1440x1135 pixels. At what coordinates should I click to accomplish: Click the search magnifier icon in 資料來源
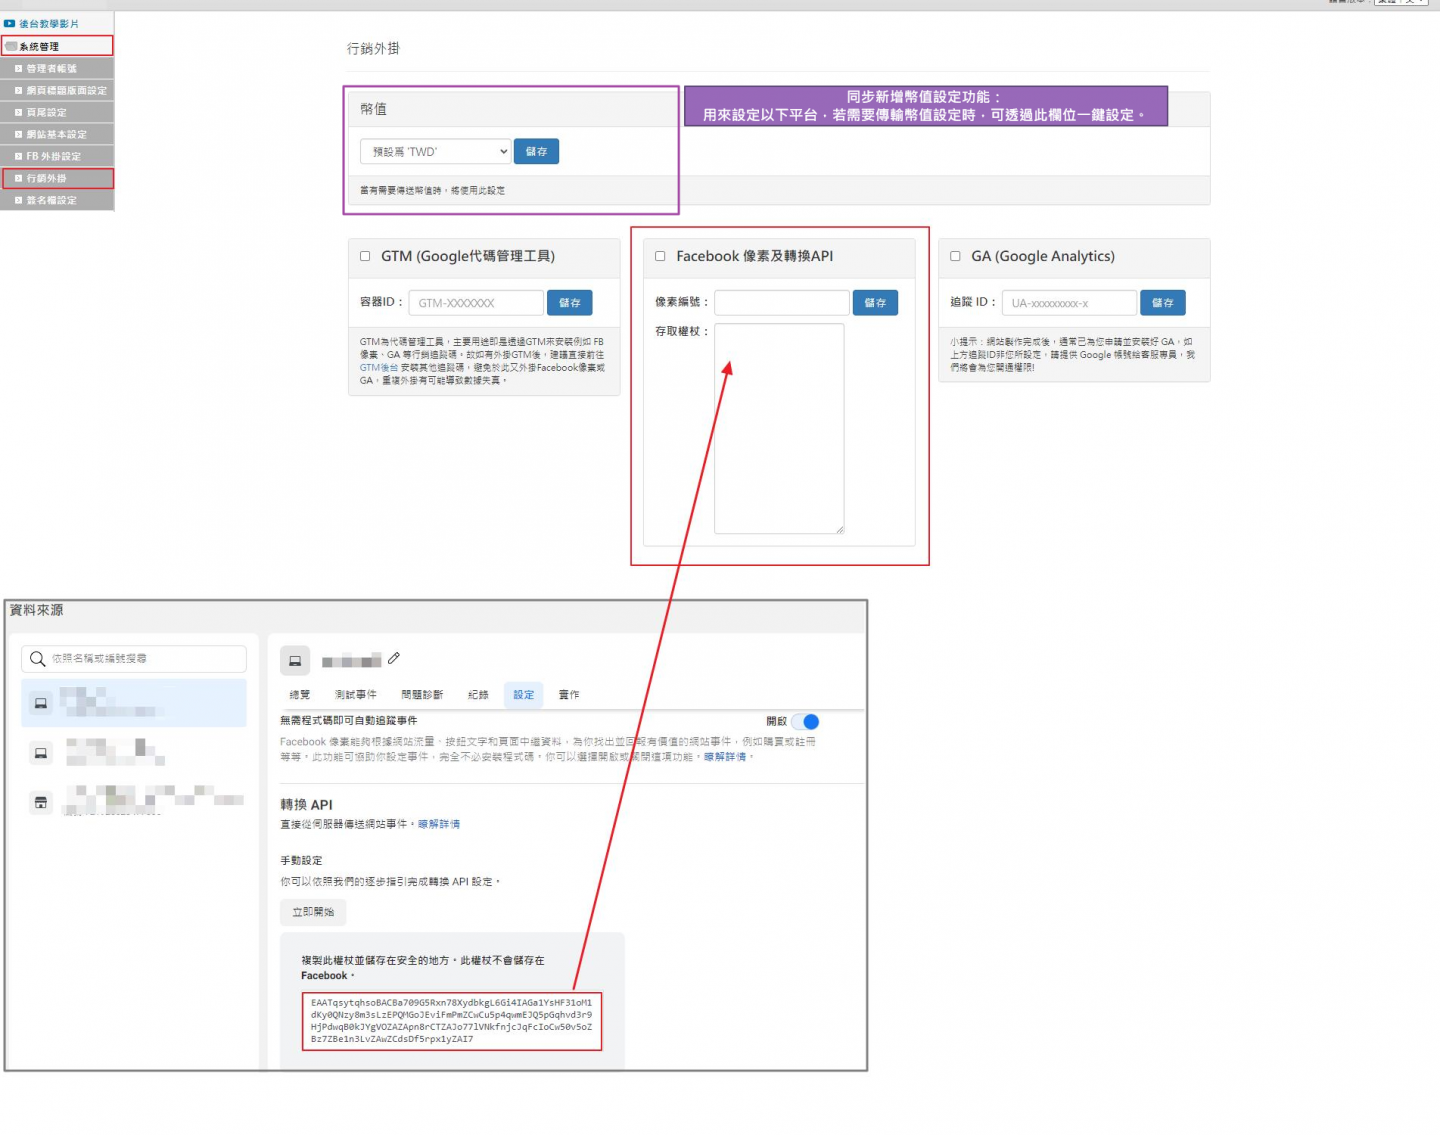37,658
